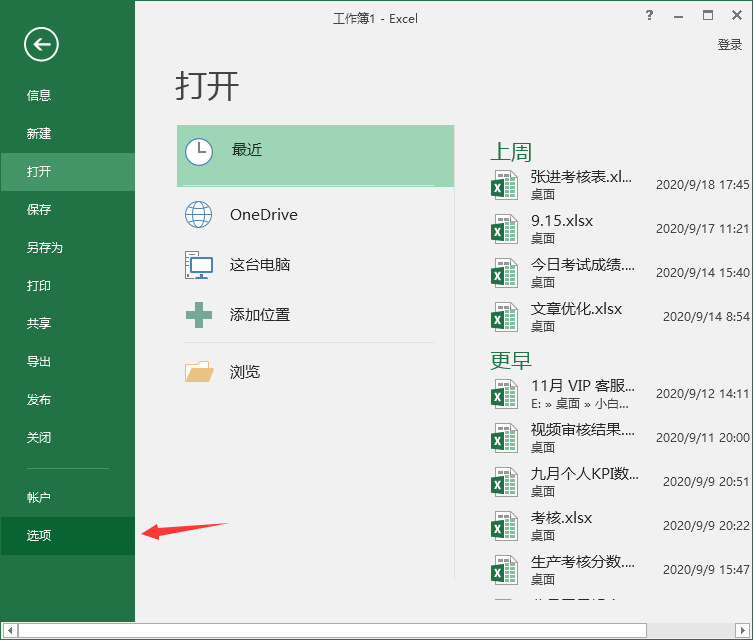Open 帐户 settings in the sidebar
The image size is (753, 640).
pyautogui.click(x=39, y=498)
